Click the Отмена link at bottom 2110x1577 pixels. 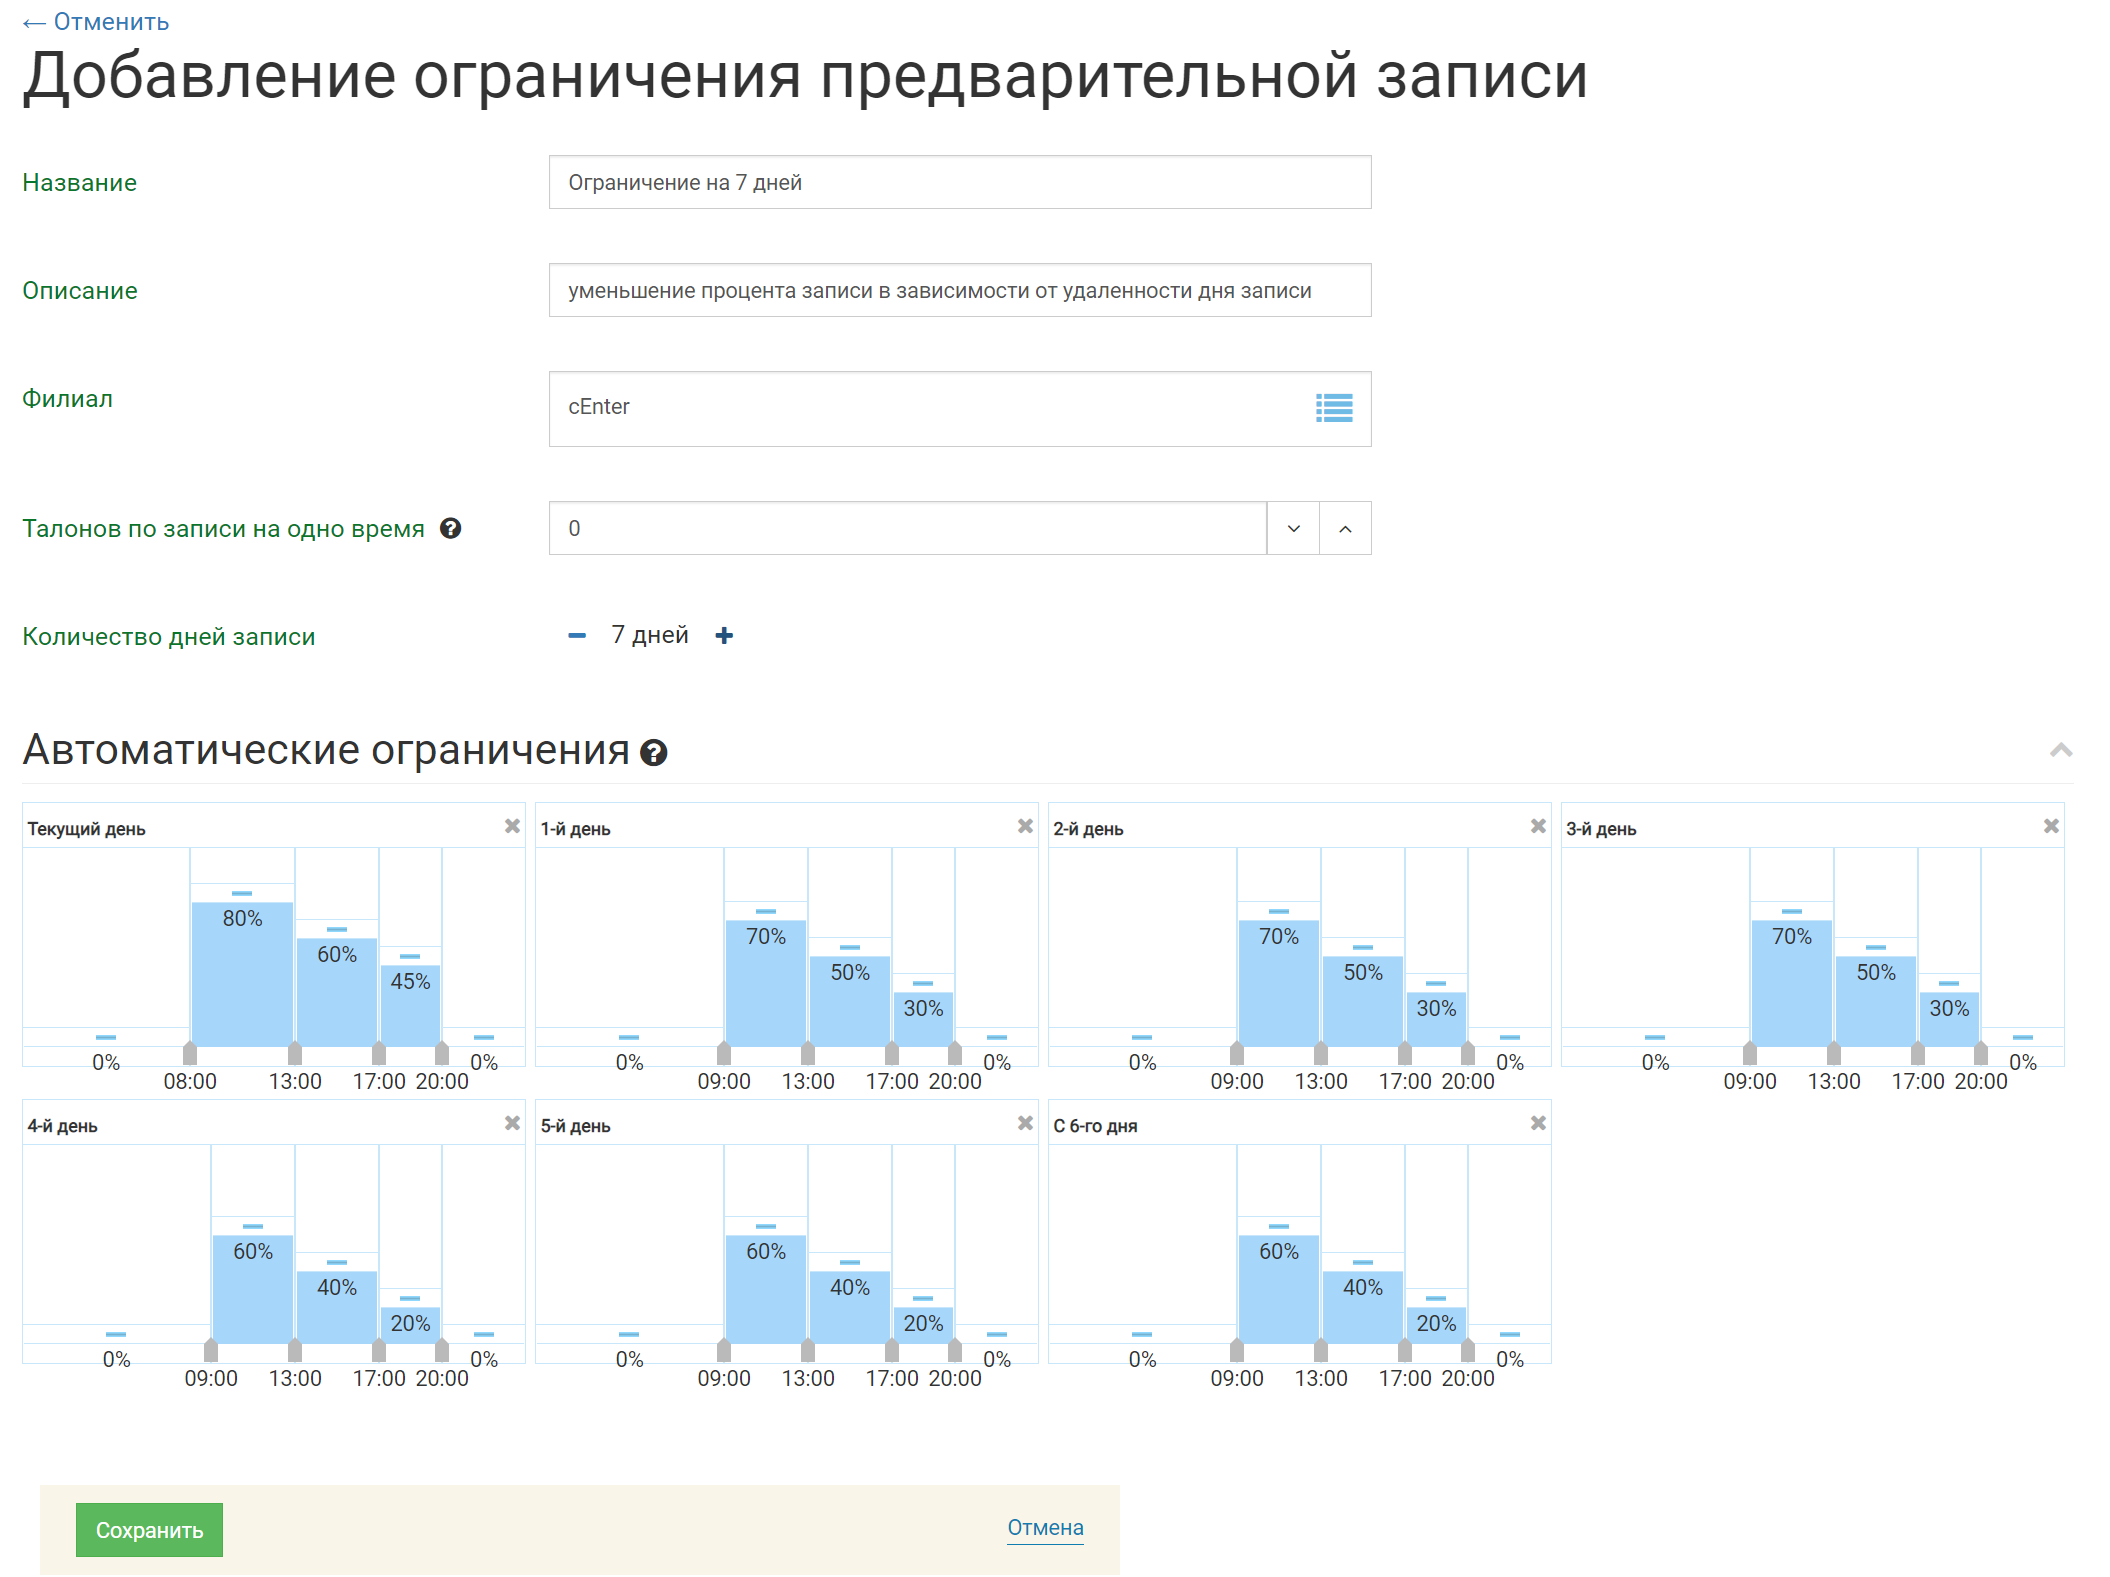[x=1045, y=1528]
